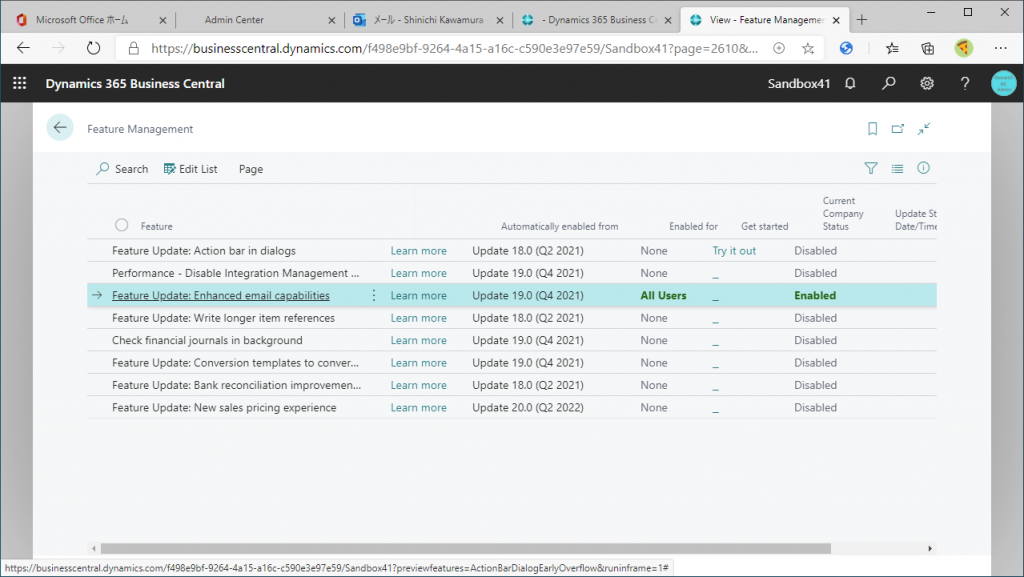
Task: Switch to Dynamics 365 Business Central tab
Action: tap(600, 20)
